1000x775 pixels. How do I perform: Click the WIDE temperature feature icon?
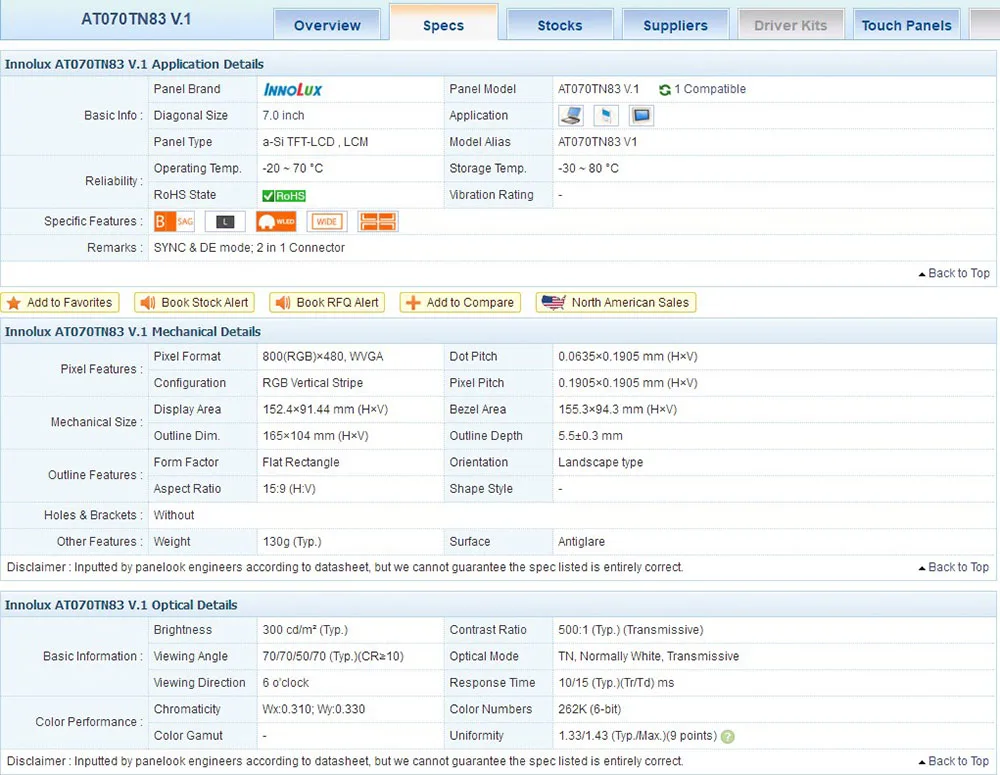(x=327, y=221)
